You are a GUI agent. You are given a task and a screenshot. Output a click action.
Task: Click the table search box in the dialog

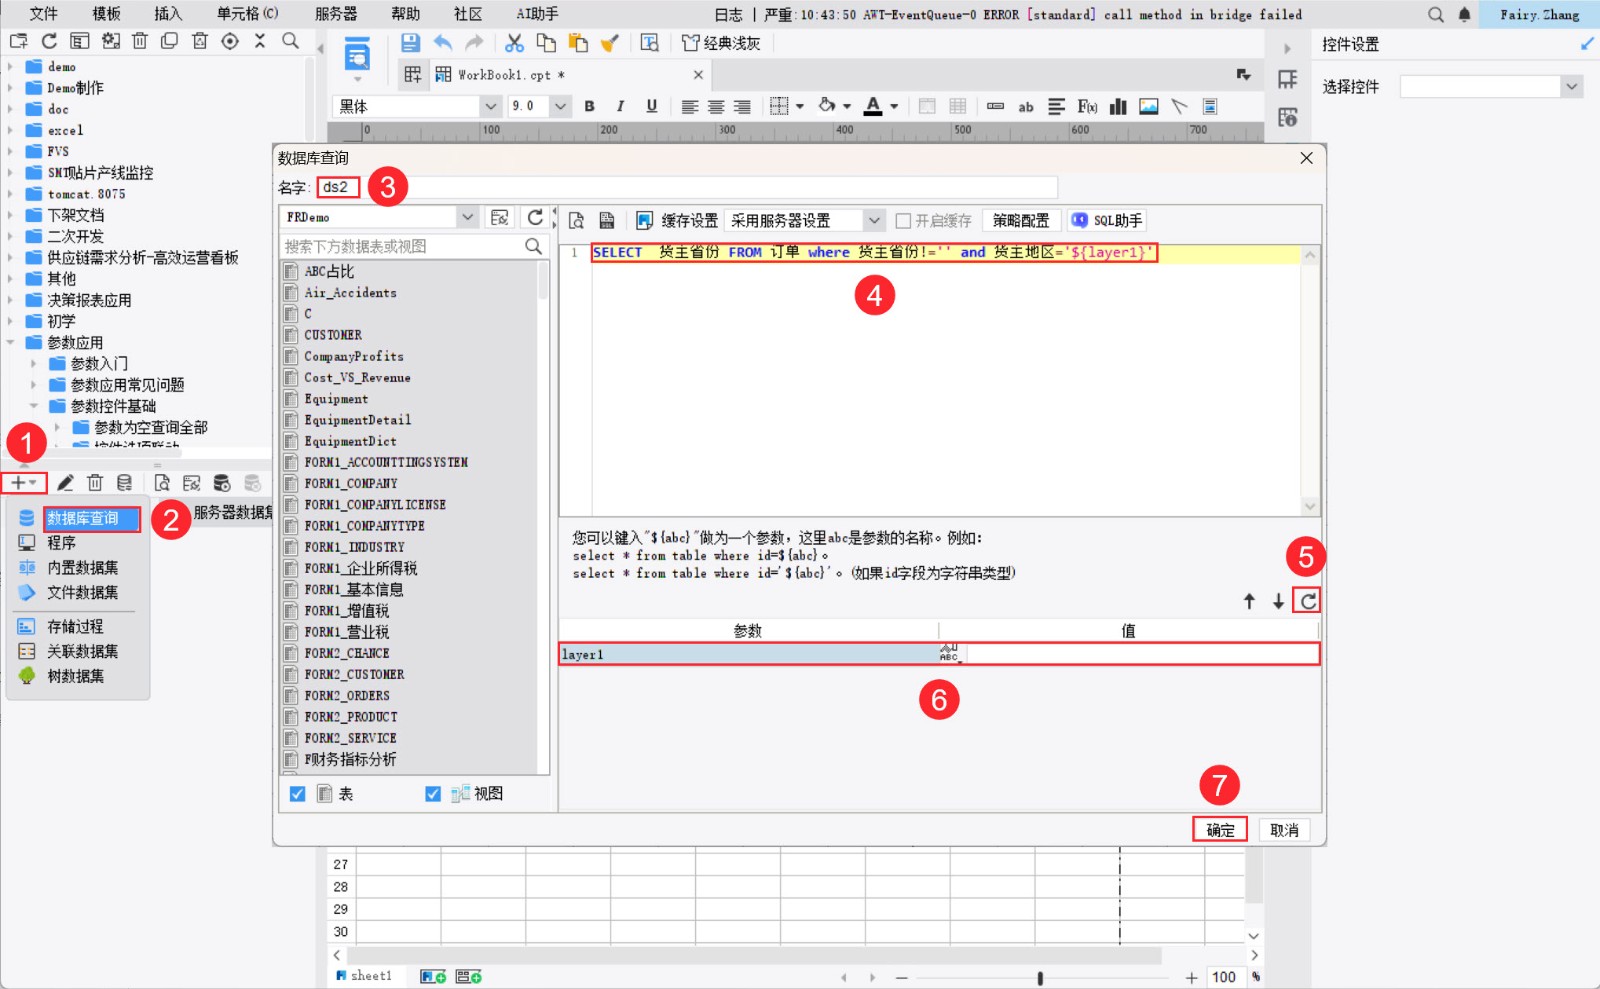pyautogui.click(x=412, y=246)
